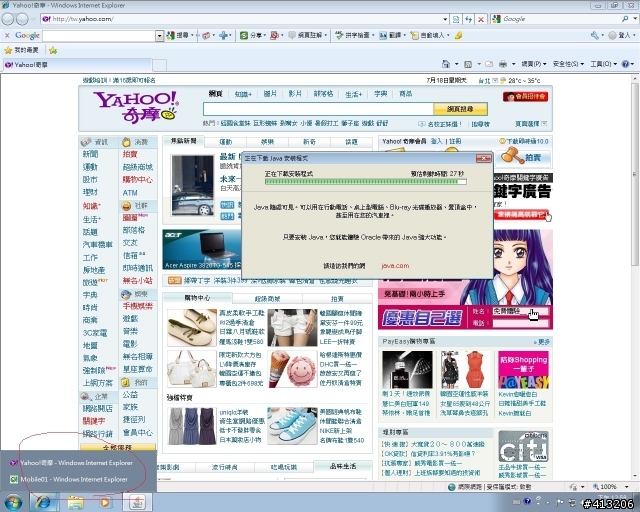Click the IE Back navigation button

click(x=8, y=19)
